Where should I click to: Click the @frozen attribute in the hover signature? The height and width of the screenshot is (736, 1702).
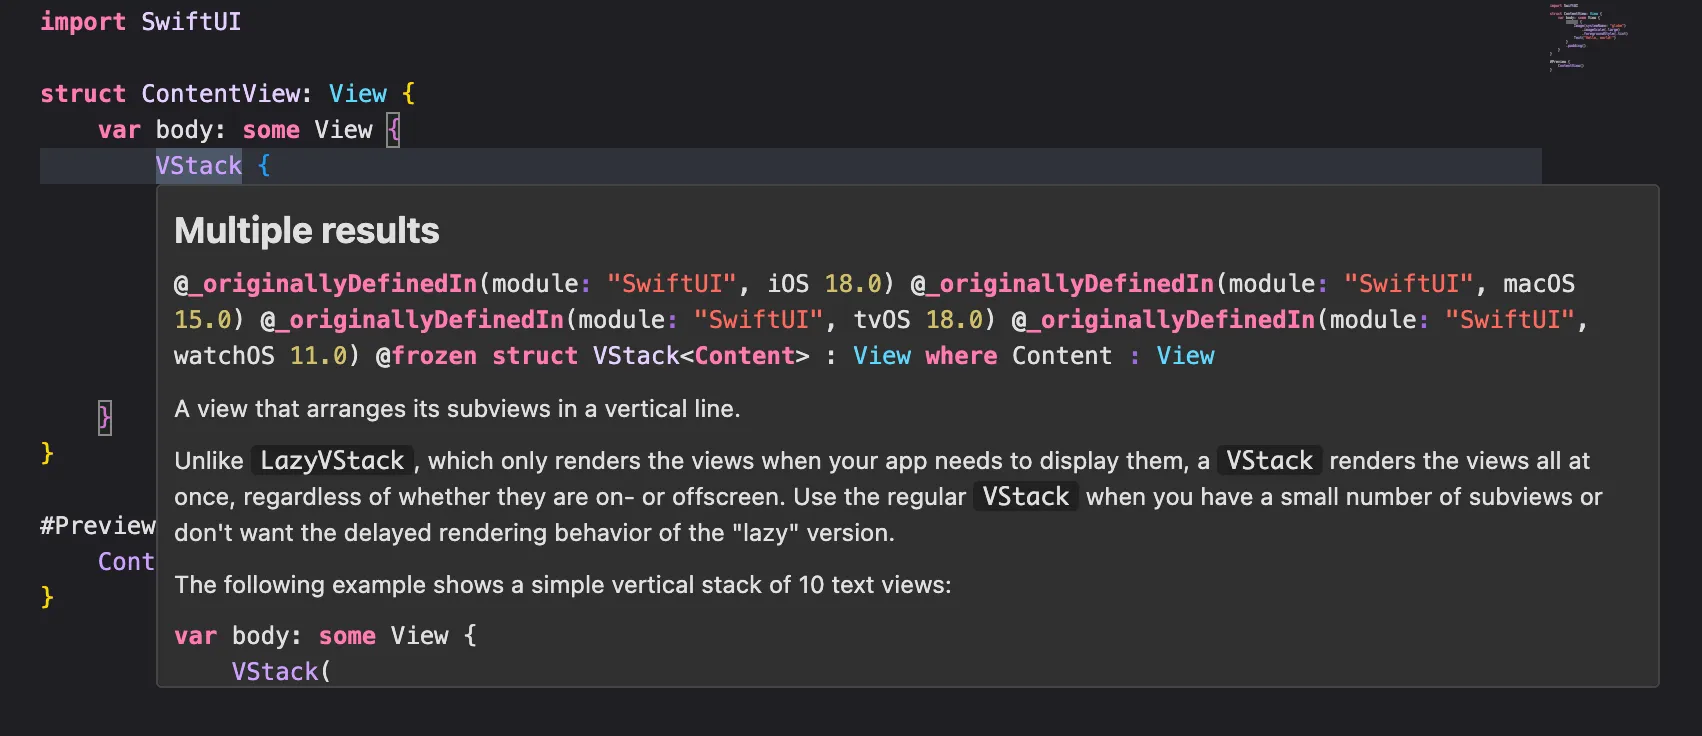pos(426,356)
